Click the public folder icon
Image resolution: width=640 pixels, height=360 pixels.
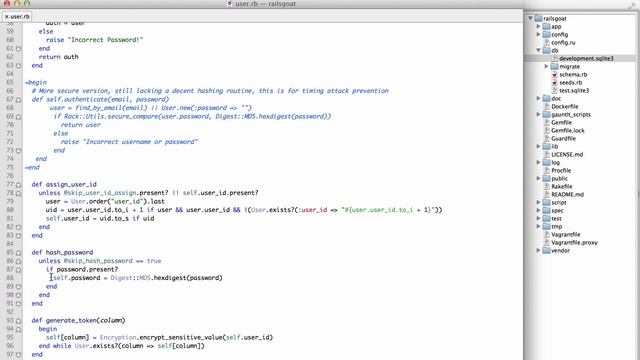pos(547,178)
